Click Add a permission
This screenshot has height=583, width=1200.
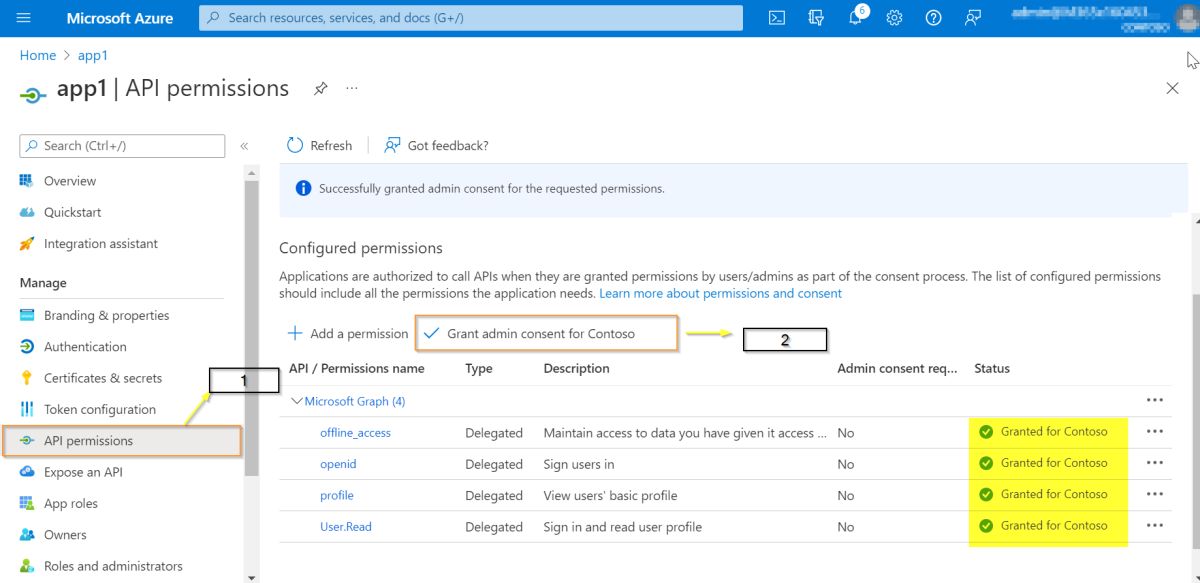click(x=348, y=333)
